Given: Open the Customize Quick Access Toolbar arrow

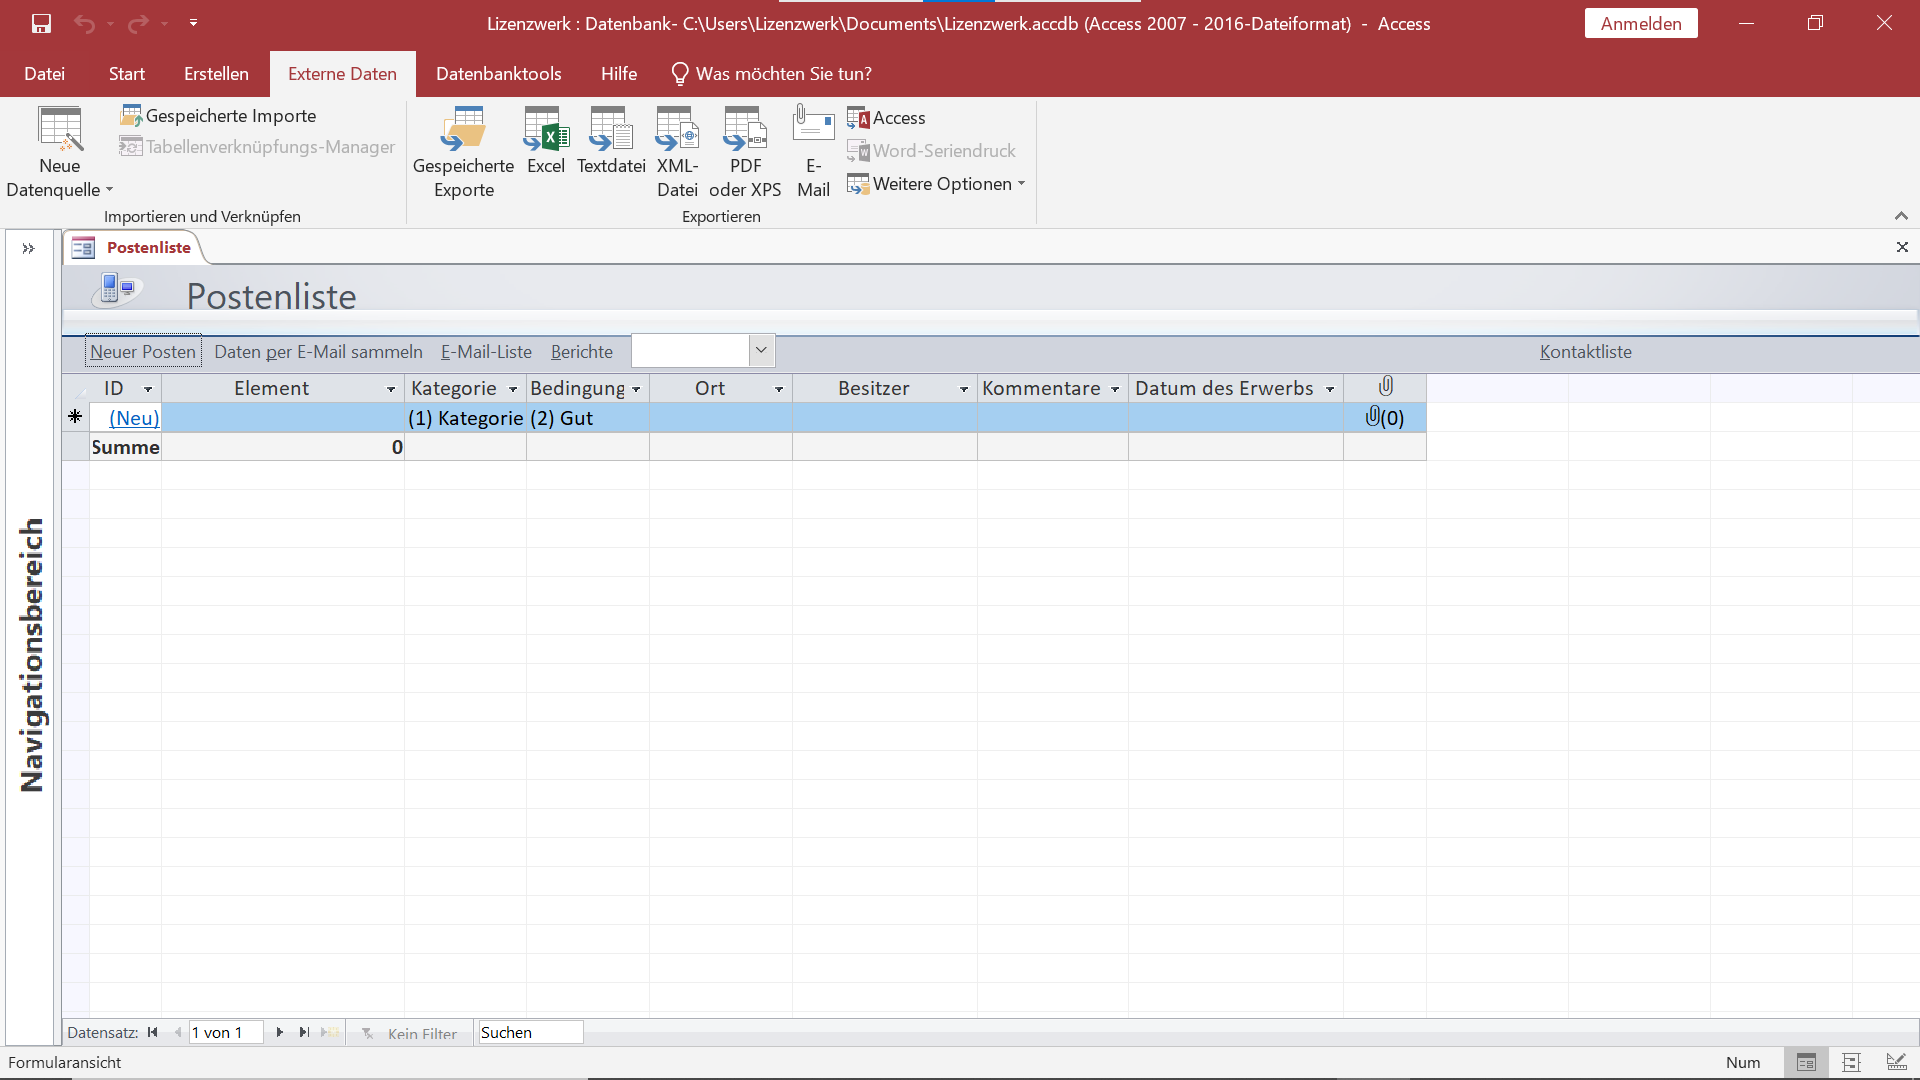Looking at the screenshot, I should pyautogui.click(x=193, y=23).
